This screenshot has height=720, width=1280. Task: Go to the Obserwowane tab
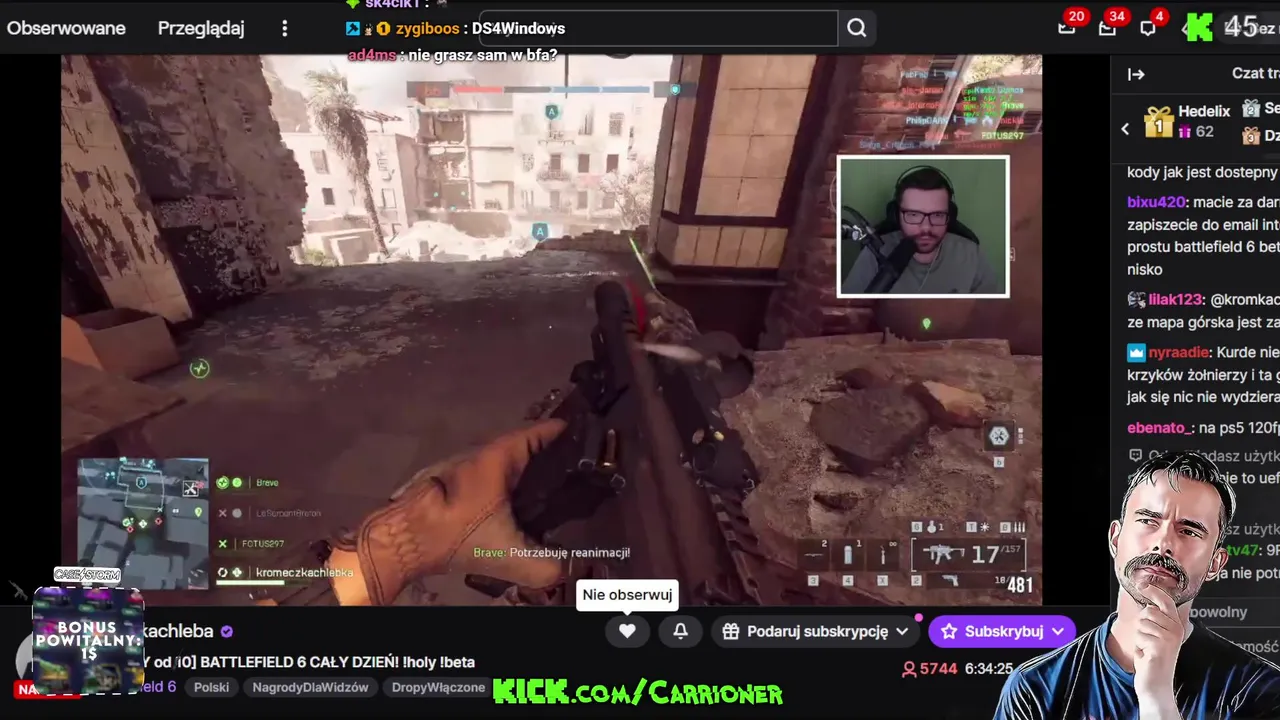coord(66,28)
